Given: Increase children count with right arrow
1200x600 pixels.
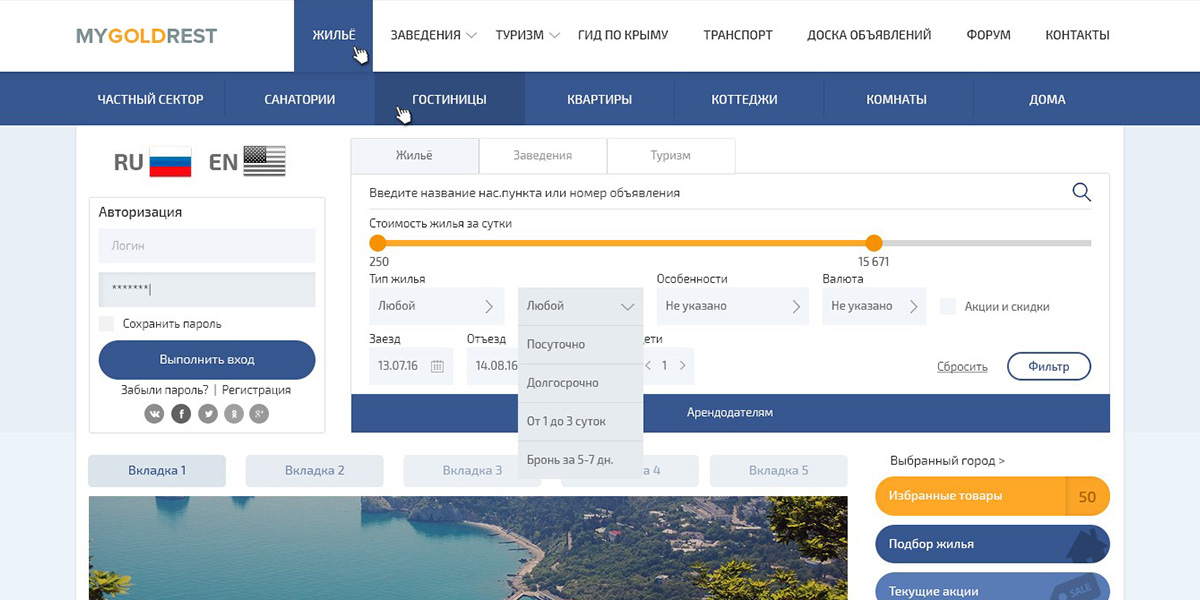Looking at the screenshot, I should 683,366.
